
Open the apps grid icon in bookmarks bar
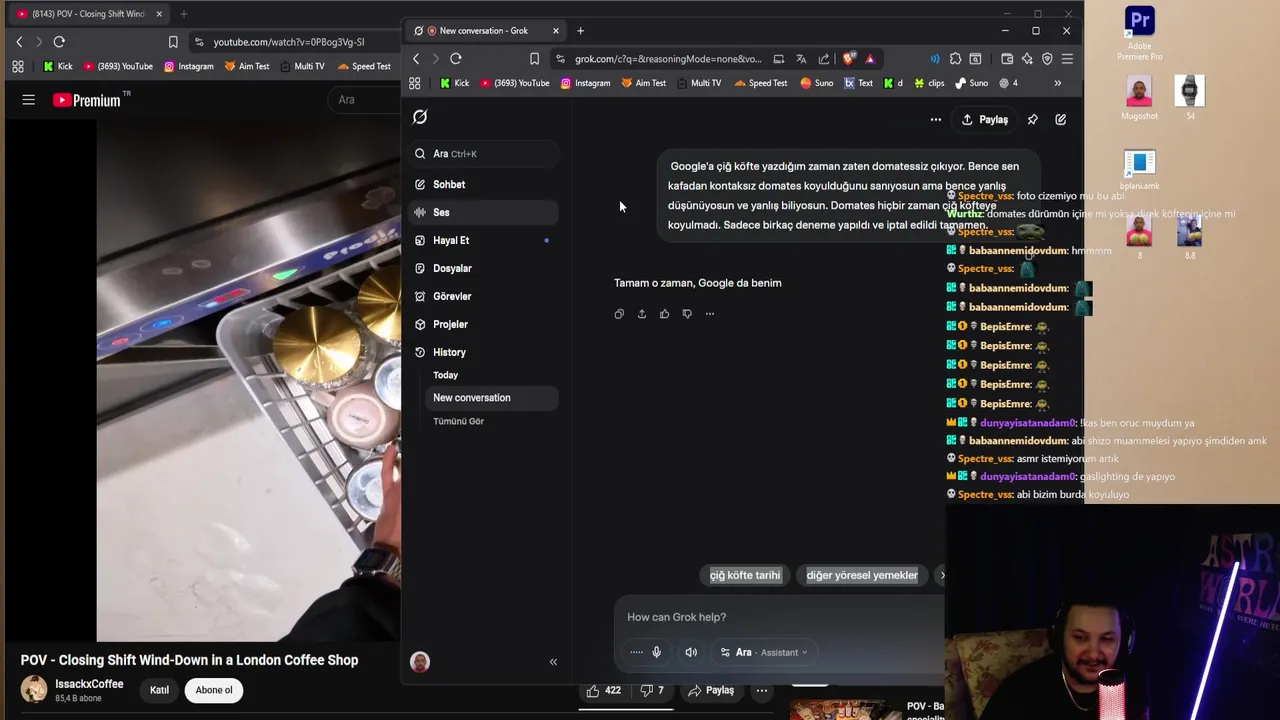[x=415, y=83]
